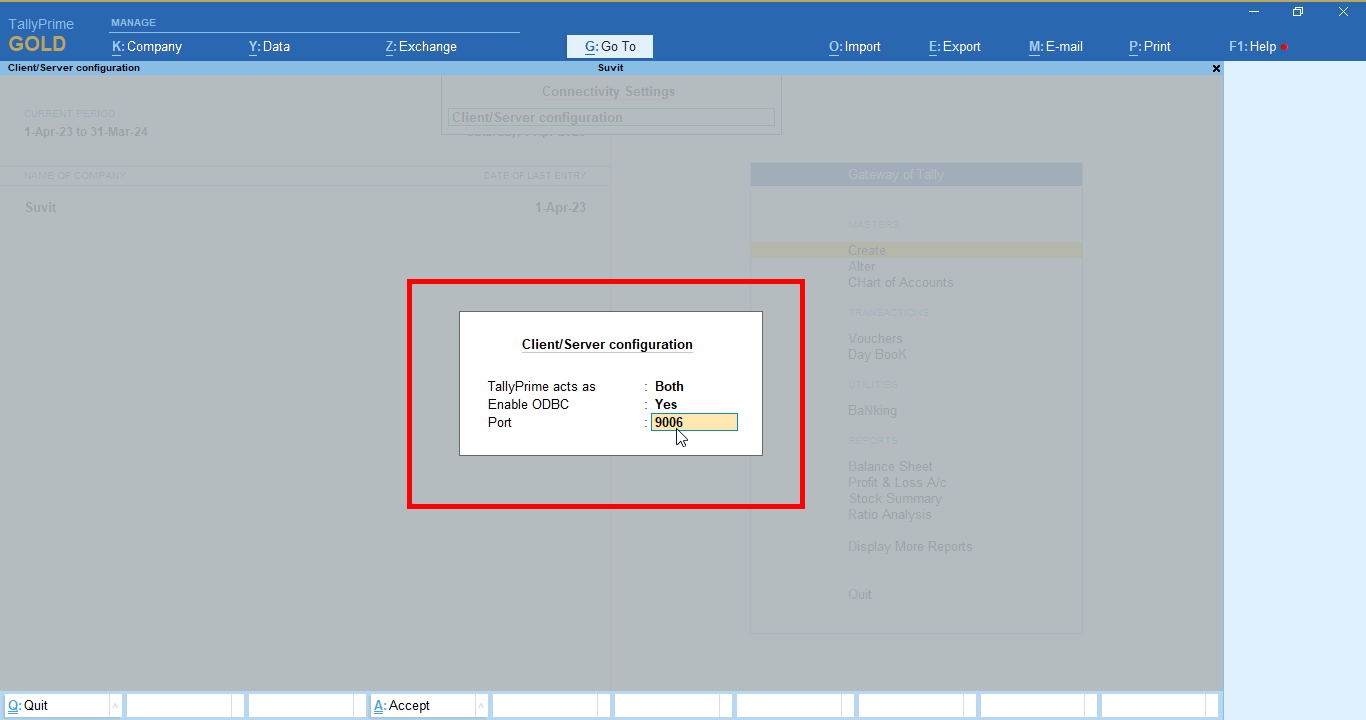This screenshot has width=1366, height=720.
Task: Click 'Day BooK' in the Gateway of Tally
Action: [878, 354]
